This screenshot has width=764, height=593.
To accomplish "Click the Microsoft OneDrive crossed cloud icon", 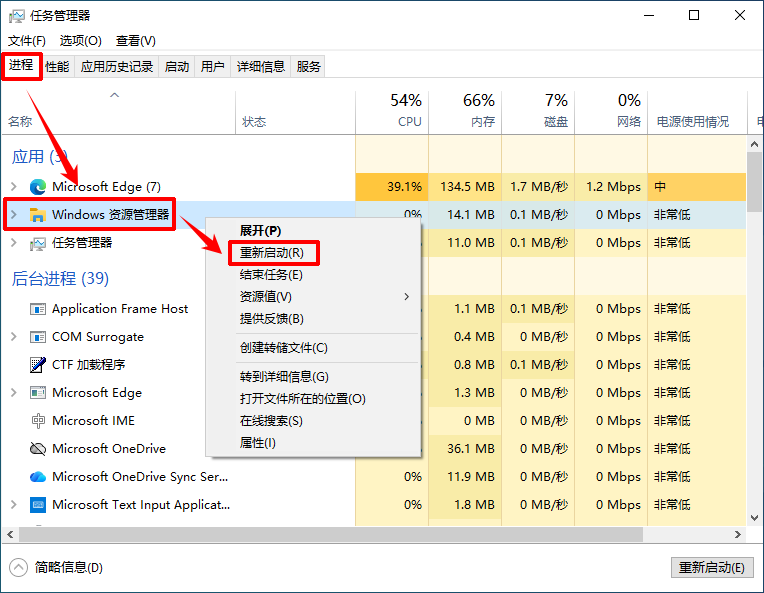I will [x=38, y=449].
